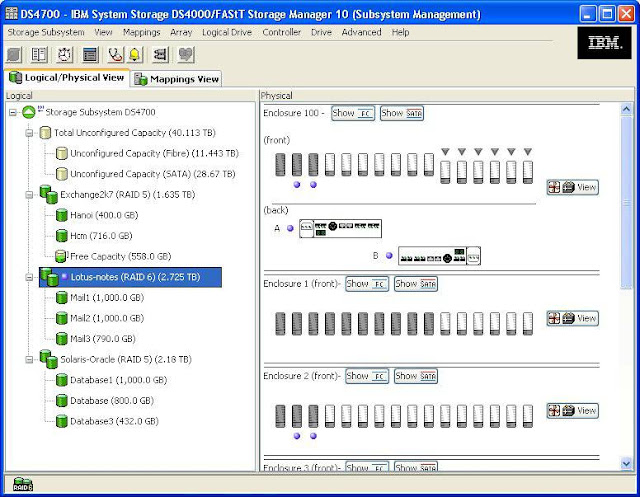The width and height of the screenshot is (640, 497).
Task: Click Physical pane scrollbar down arrow
Action: [x=626, y=464]
